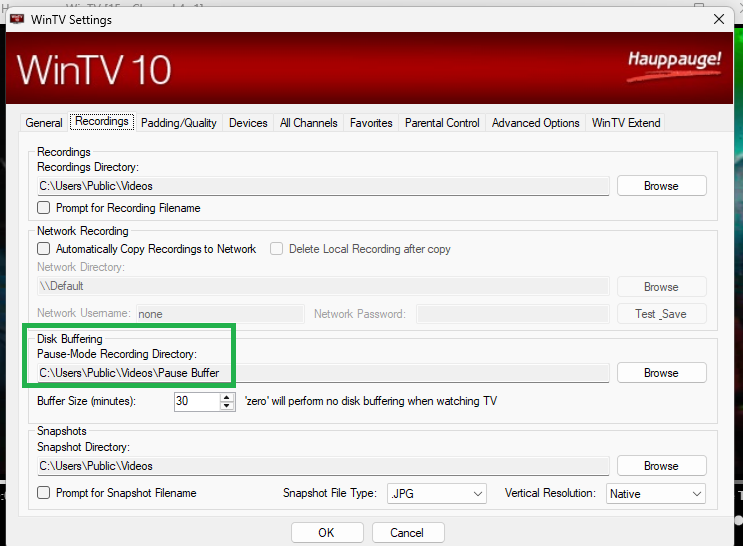
Task: Open Snapshot File Type dropdown
Action: click(x=436, y=493)
